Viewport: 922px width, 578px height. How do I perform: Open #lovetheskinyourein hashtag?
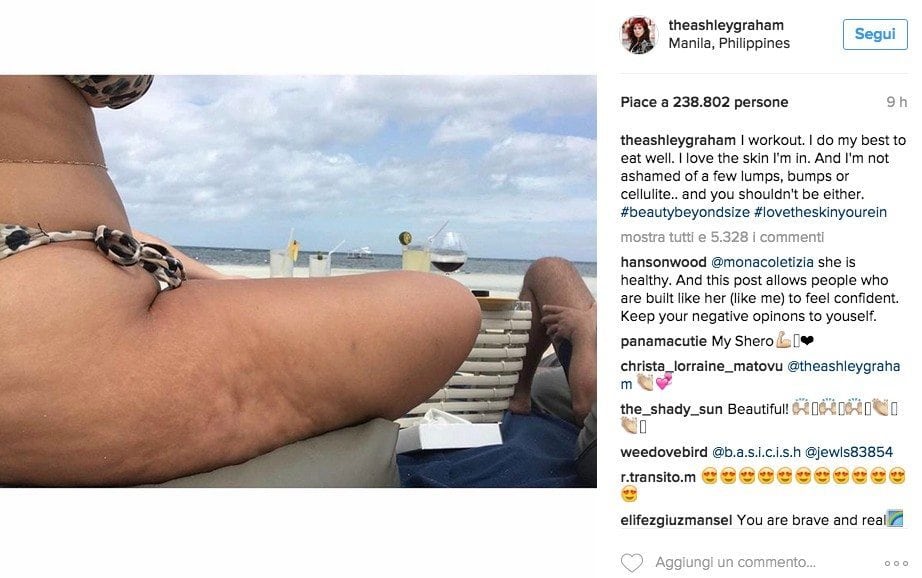pos(820,212)
